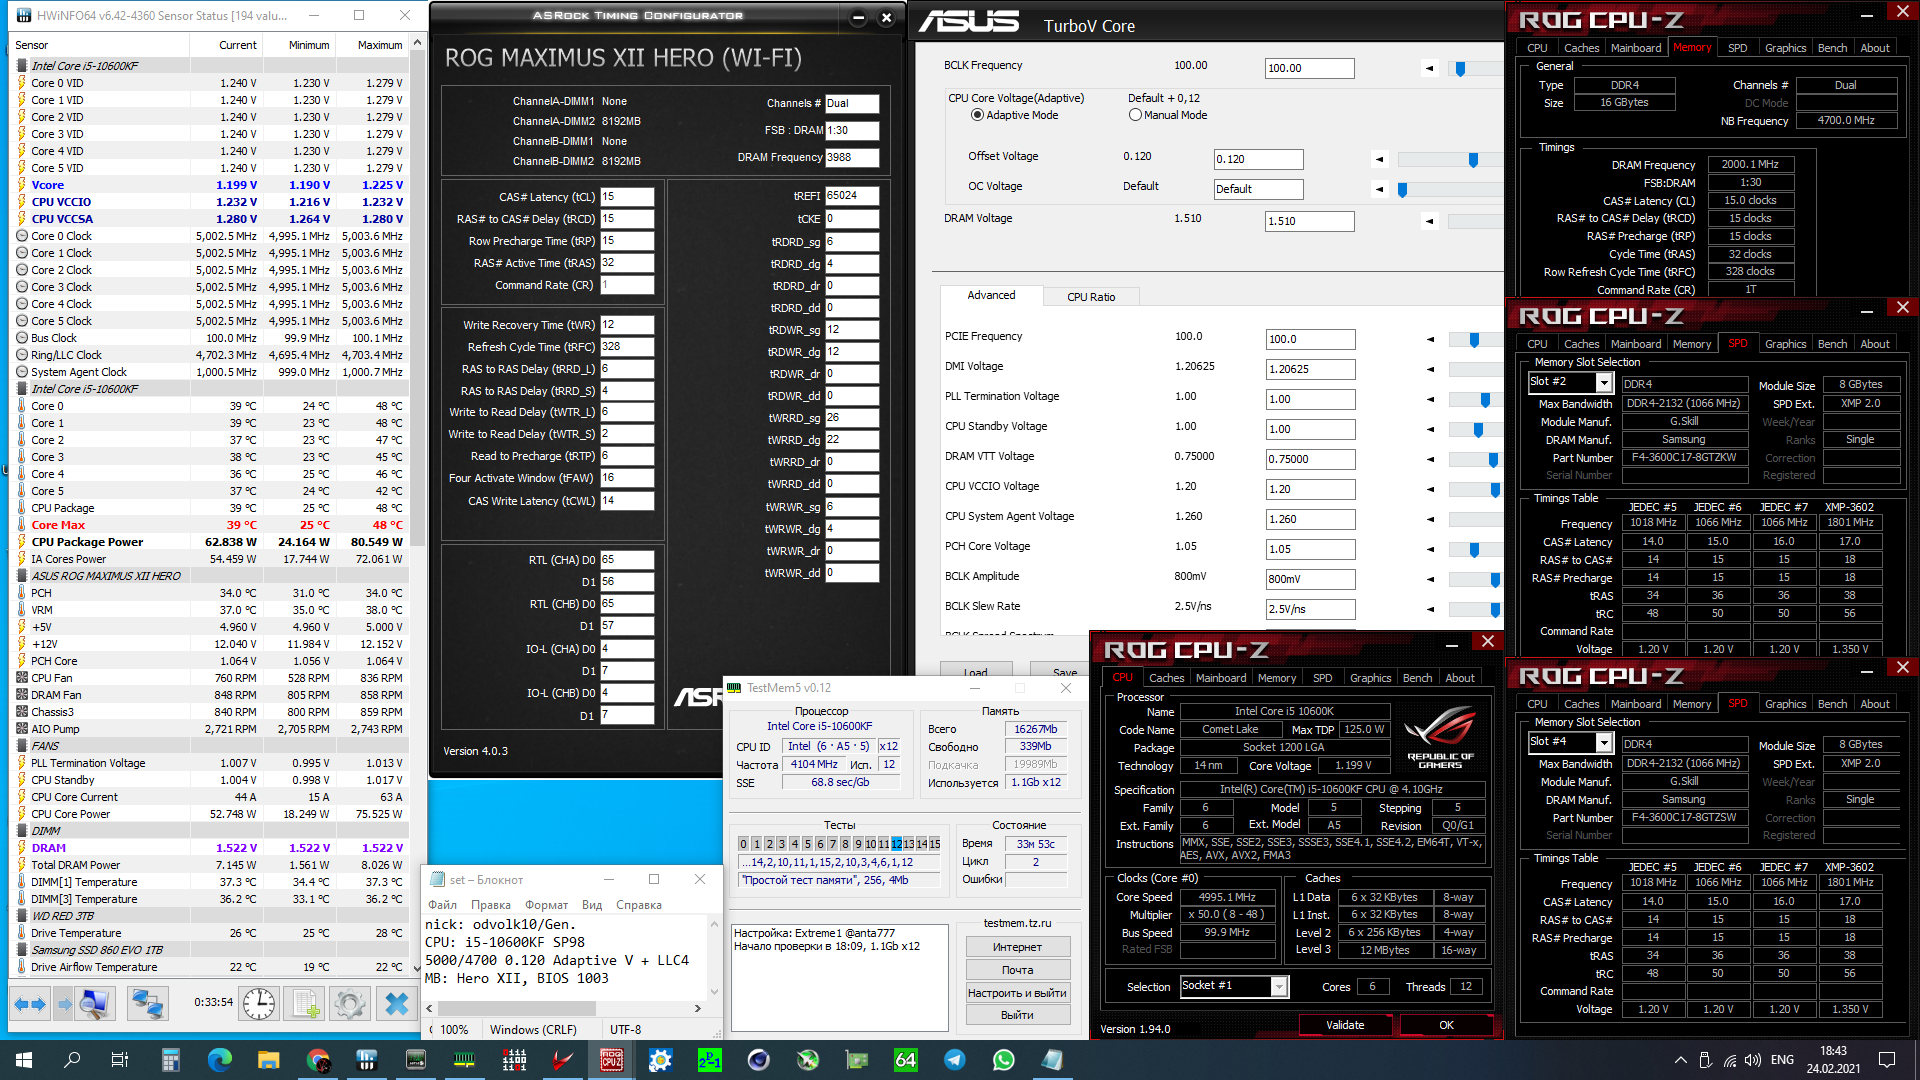1920x1080 pixels.
Task: Click the HWiNFO log file icon
Action: coord(306,1003)
